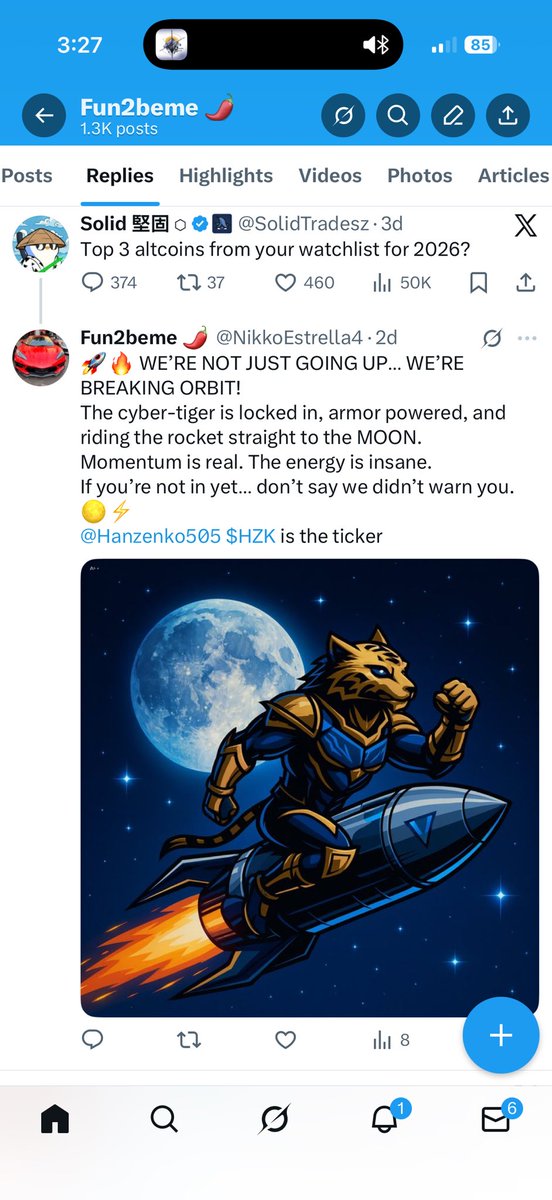Switch to the Highlights tab
This screenshot has width=552, height=1200.
(x=226, y=175)
